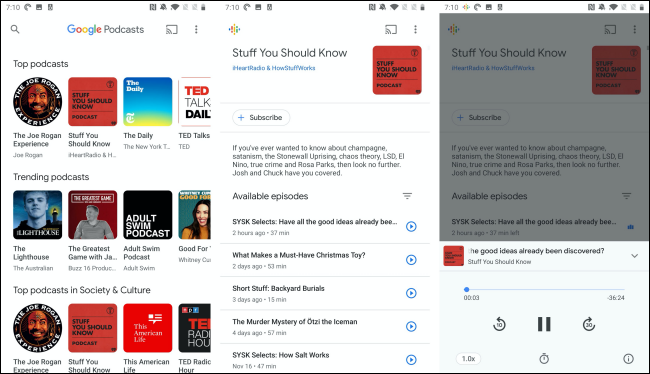This screenshot has width=650, height=374.
Task: Open iHeartRadio & HowStuffWorks publisher link
Action: click(274, 68)
